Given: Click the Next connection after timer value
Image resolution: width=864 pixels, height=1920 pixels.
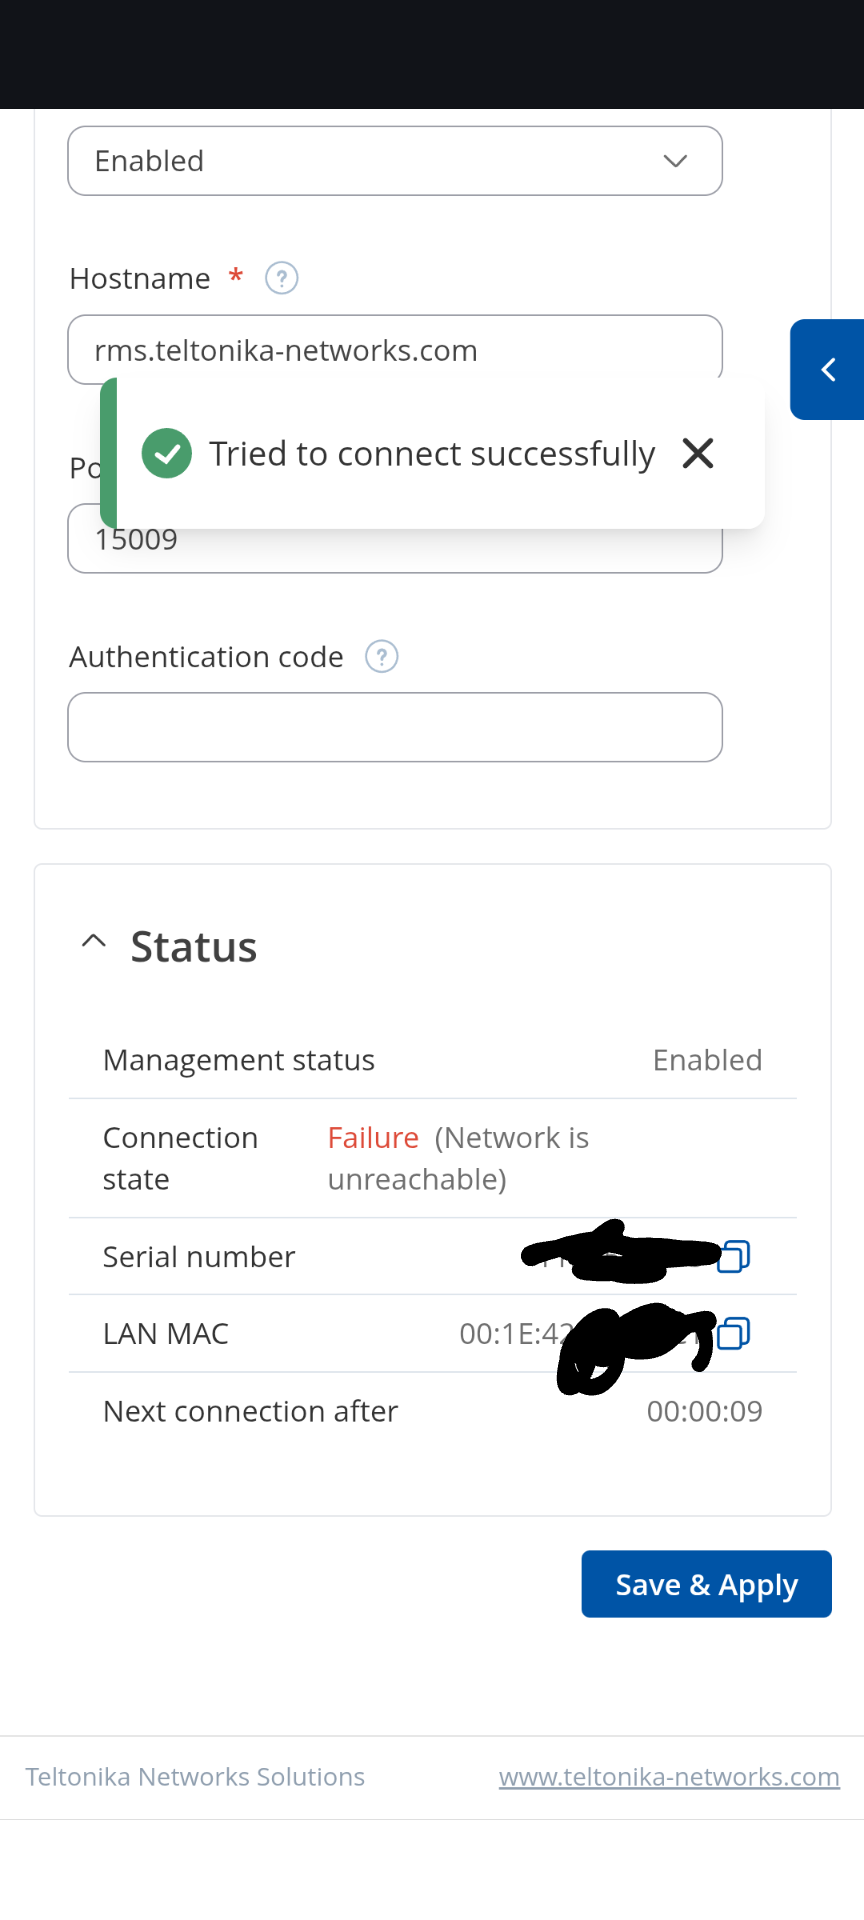Looking at the screenshot, I should (704, 1411).
